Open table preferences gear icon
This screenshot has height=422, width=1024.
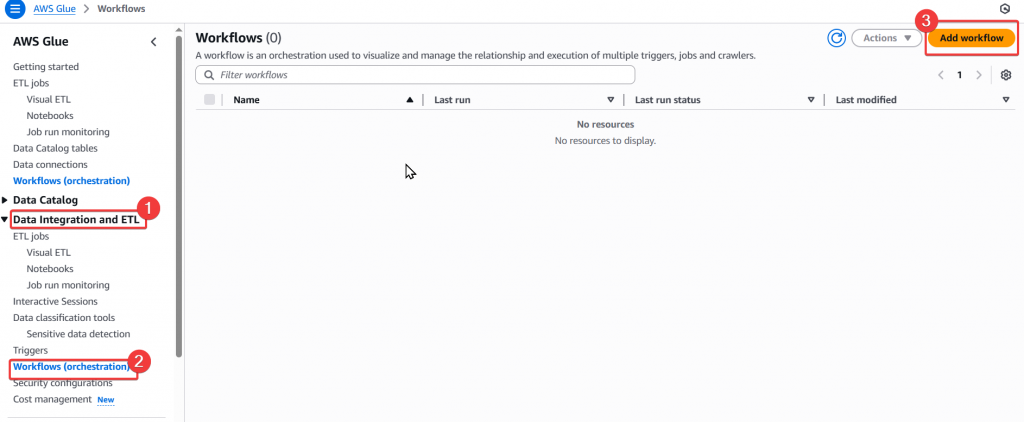point(1006,75)
